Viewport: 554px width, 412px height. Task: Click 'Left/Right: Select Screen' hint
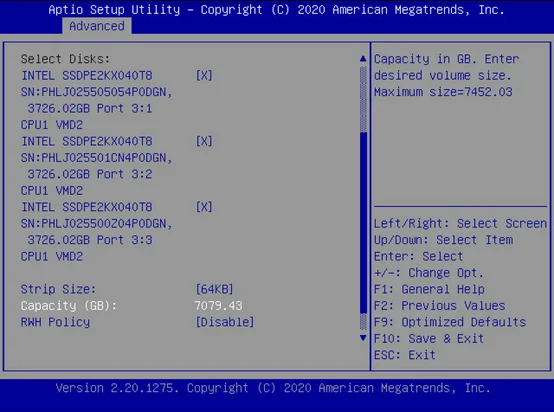pyautogui.click(x=460, y=224)
